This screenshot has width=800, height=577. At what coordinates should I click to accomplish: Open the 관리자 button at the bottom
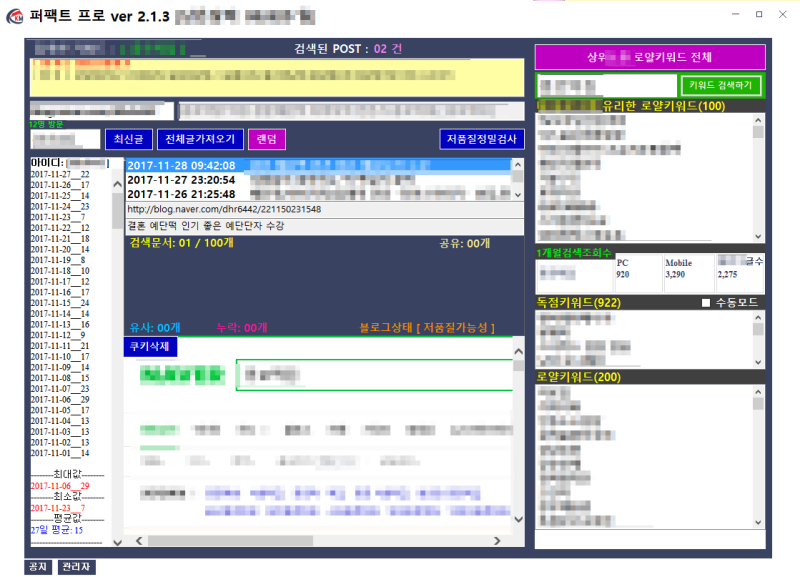(77, 567)
